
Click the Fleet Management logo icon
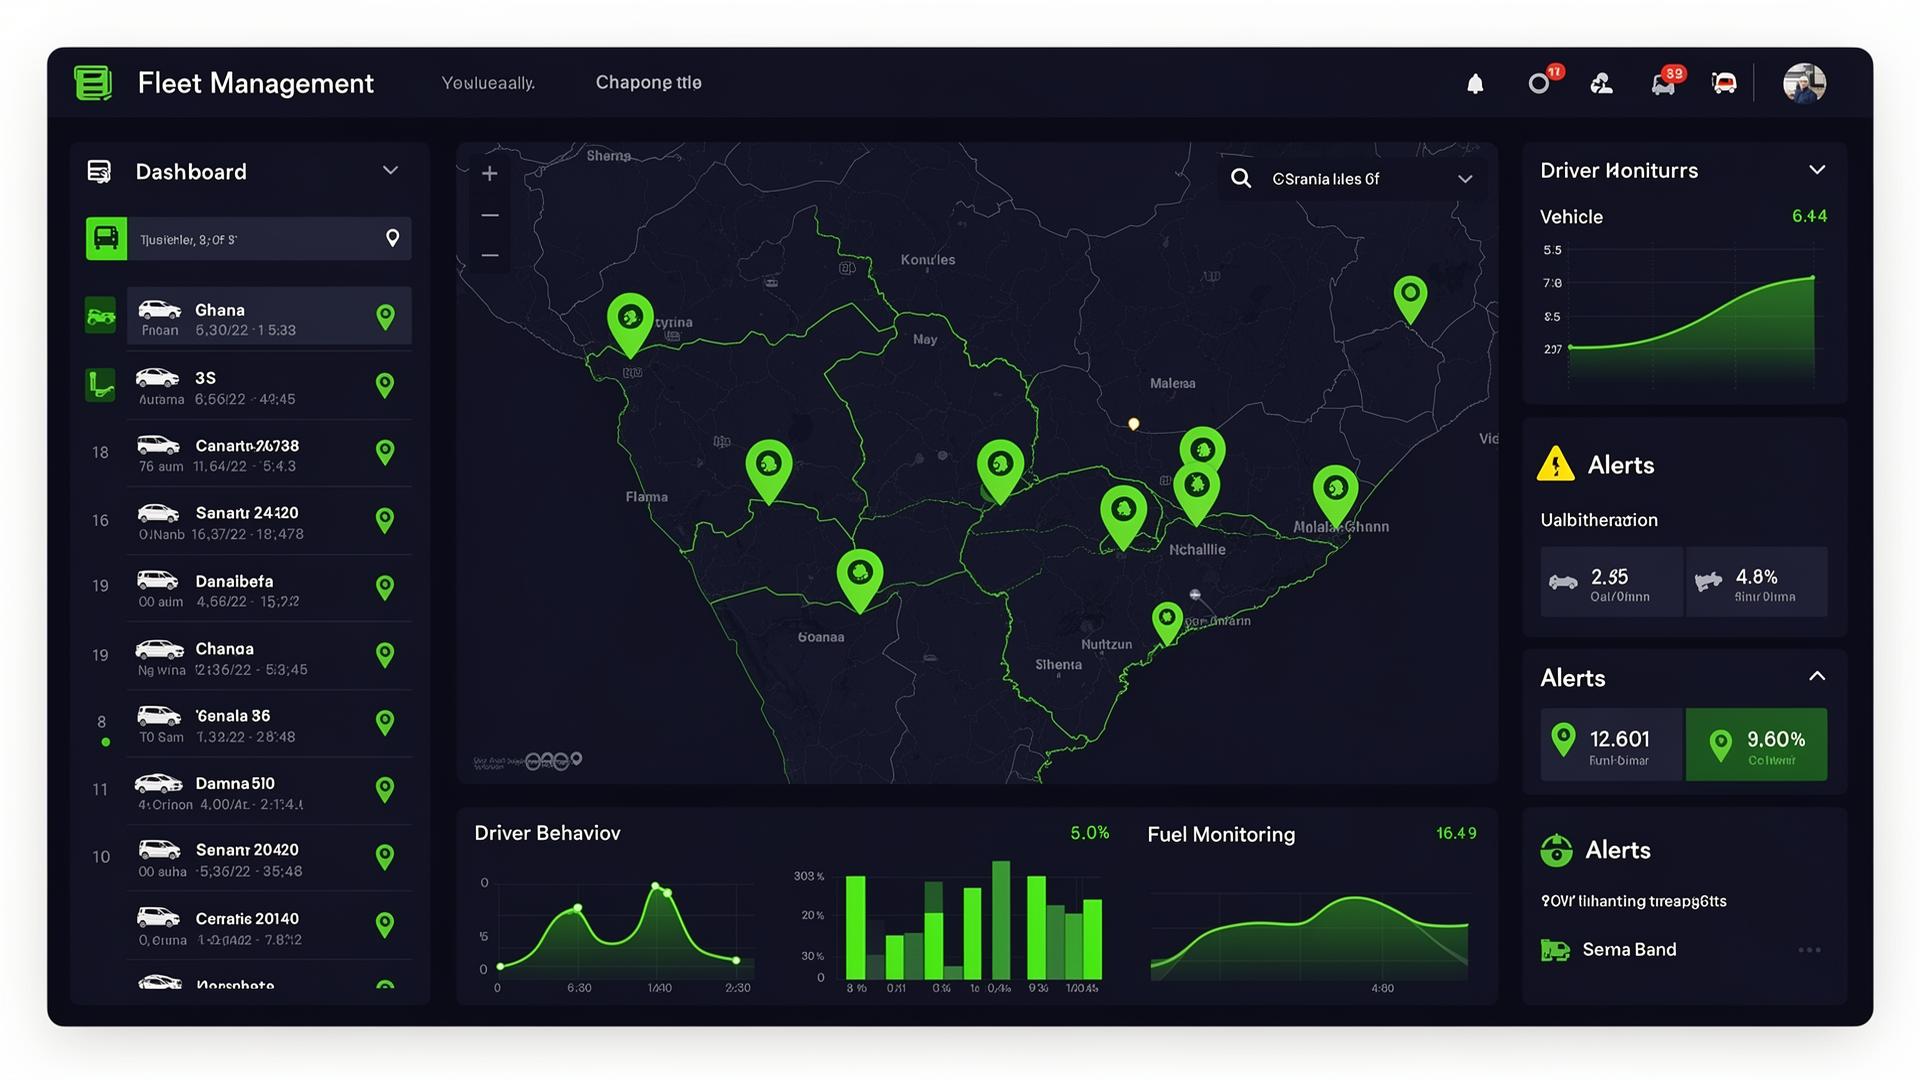pyautogui.click(x=93, y=83)
